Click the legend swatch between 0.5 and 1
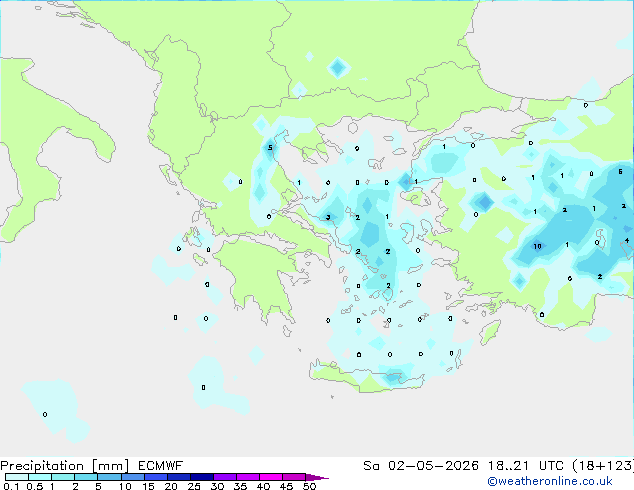This screenshot has width=634, height=490. [40, 477]
